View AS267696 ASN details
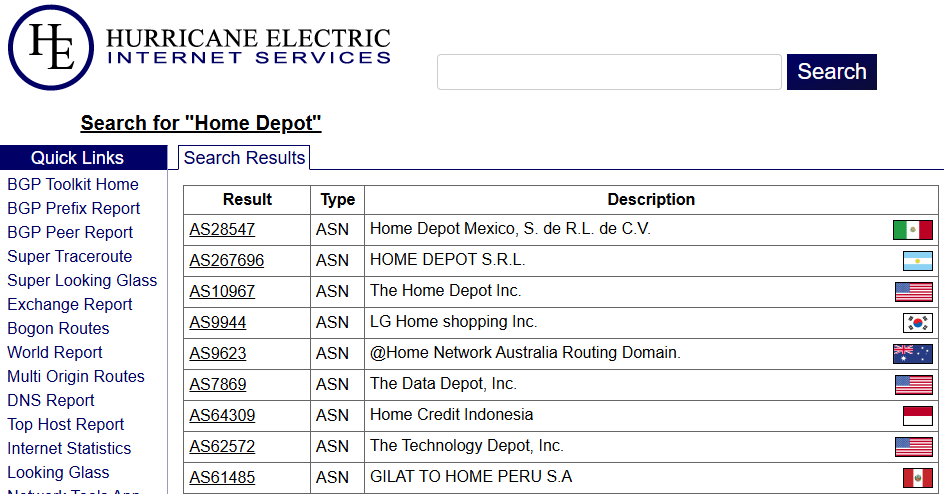Screen dimensions: 944x494 [x=227, y=260]
